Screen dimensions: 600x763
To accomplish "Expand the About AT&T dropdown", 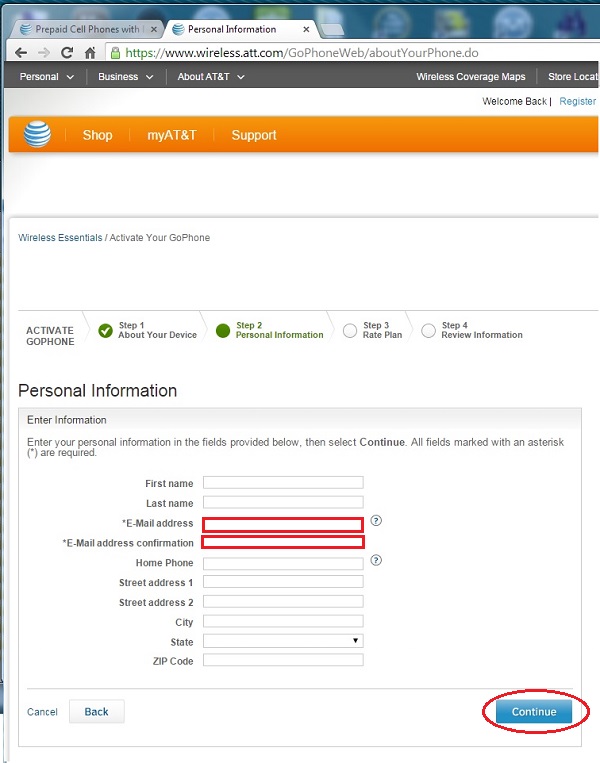I will (x=211, y=77).
